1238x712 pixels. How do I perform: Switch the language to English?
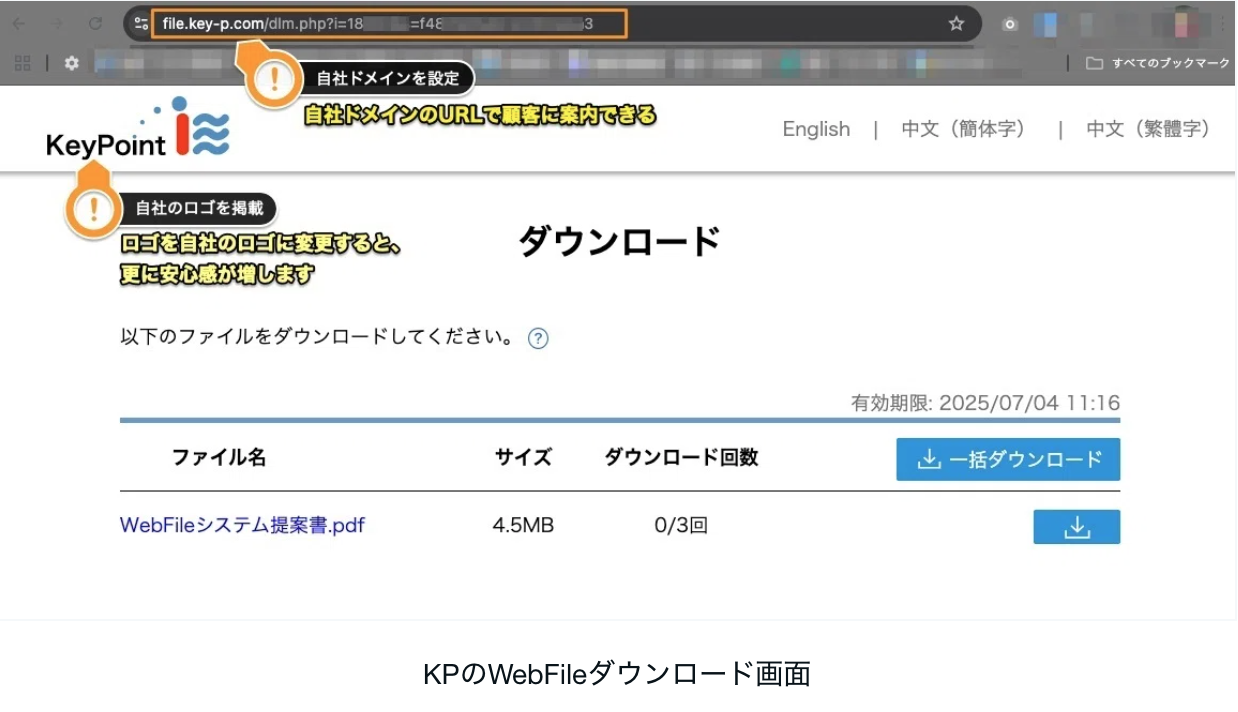(x=816, y=129)
